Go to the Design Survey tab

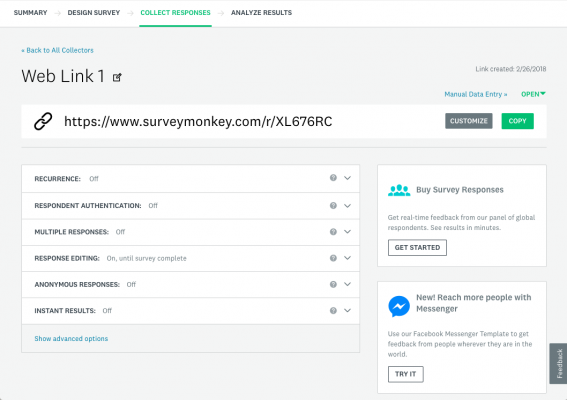[x=94, y=13]
